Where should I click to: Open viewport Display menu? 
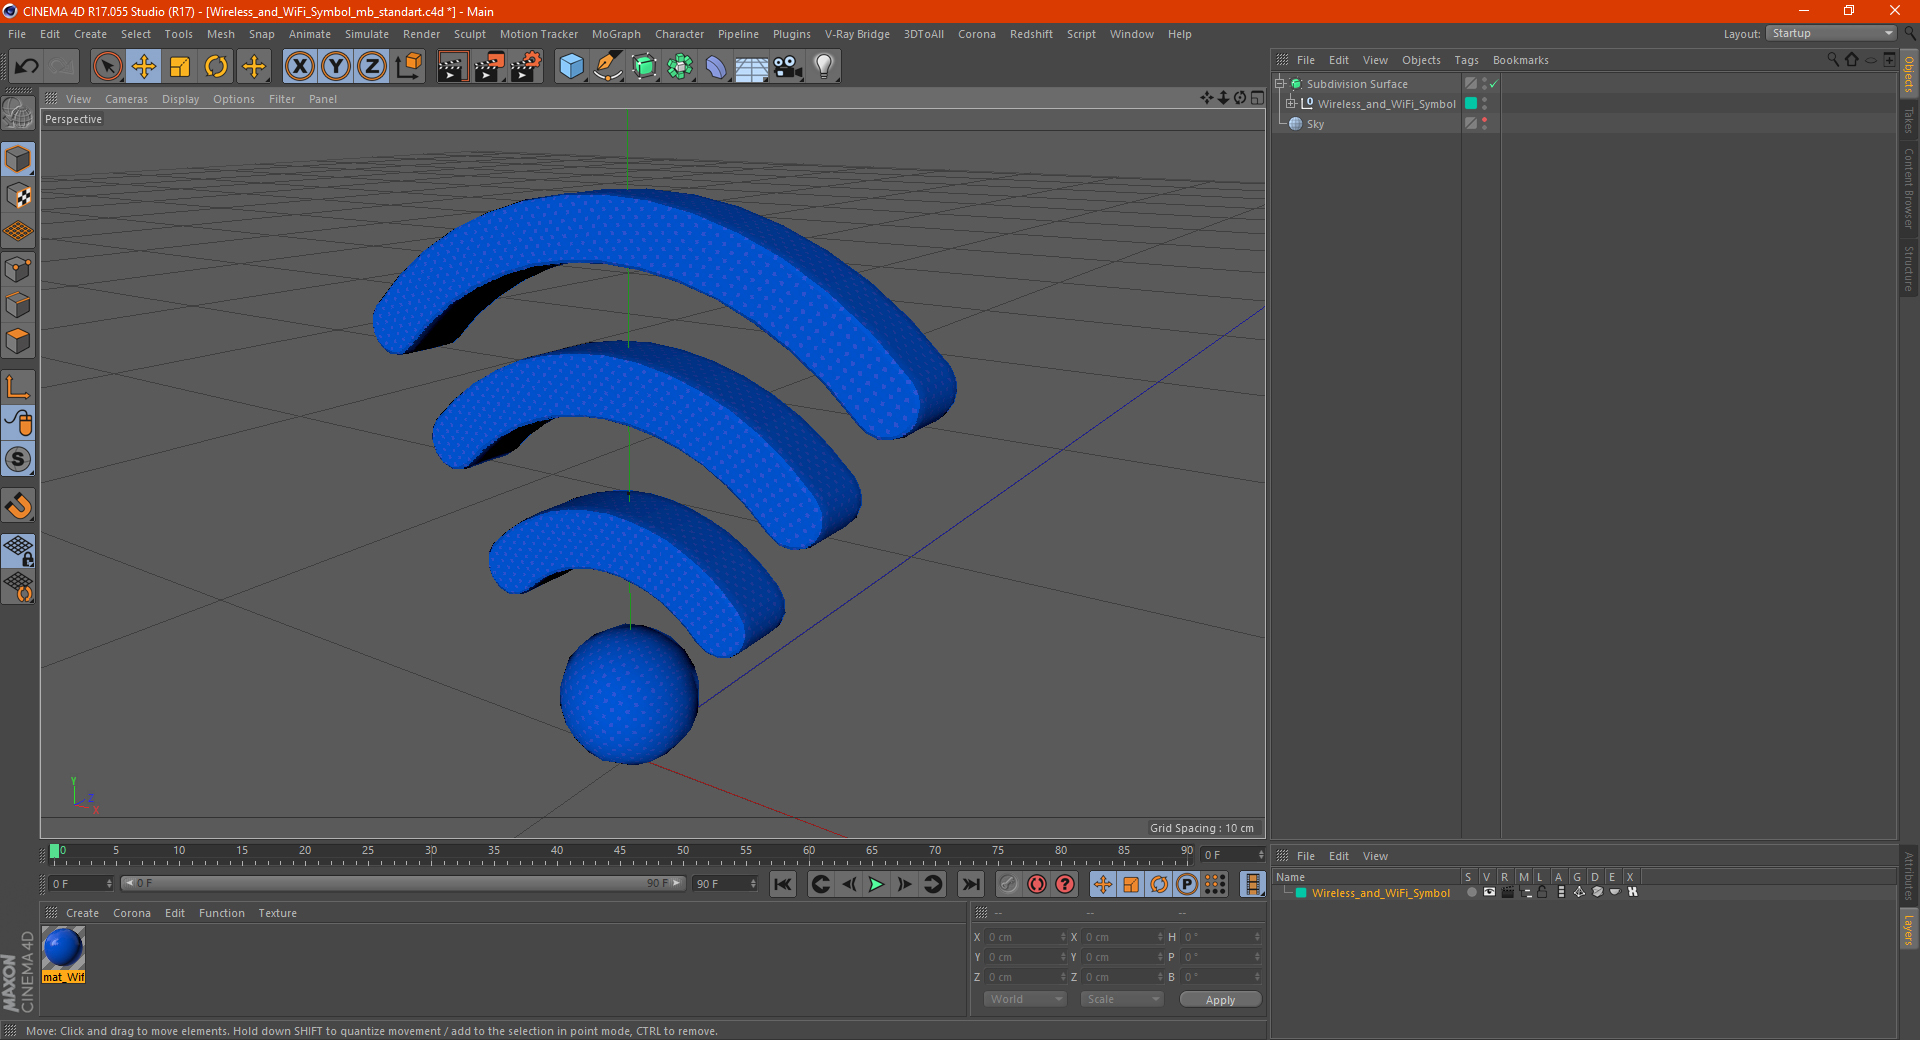[x=180, y=99]
